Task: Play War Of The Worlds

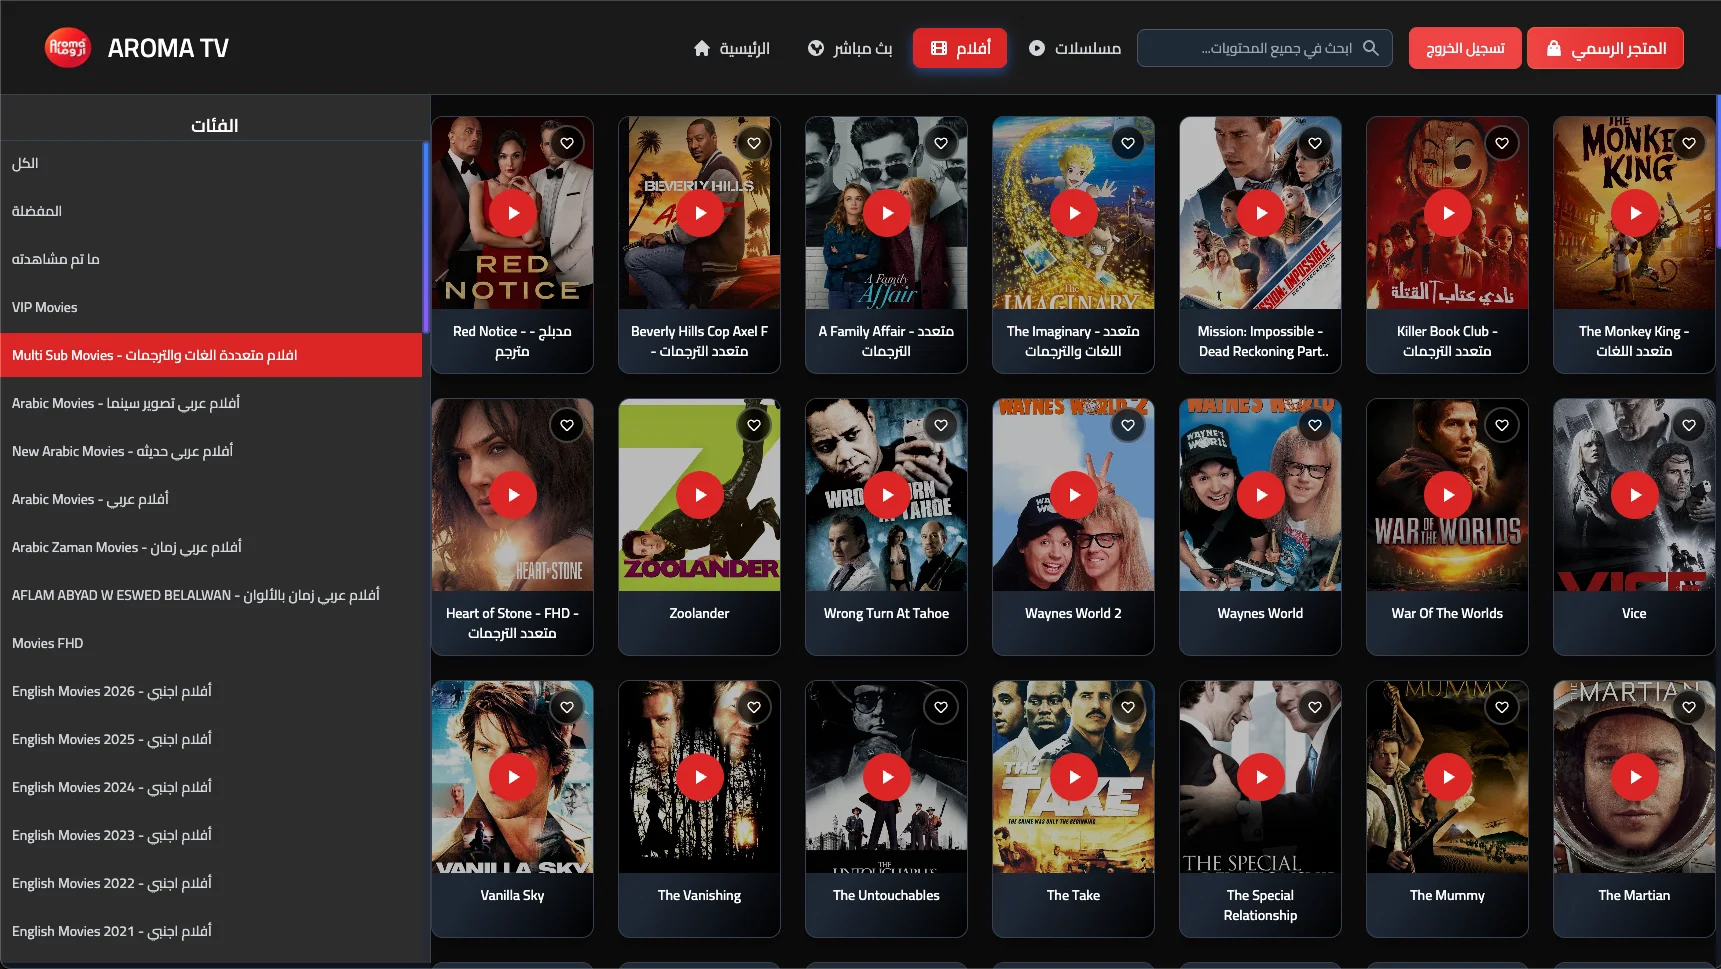Action: pyautogui.click(x=1448, y=495)
